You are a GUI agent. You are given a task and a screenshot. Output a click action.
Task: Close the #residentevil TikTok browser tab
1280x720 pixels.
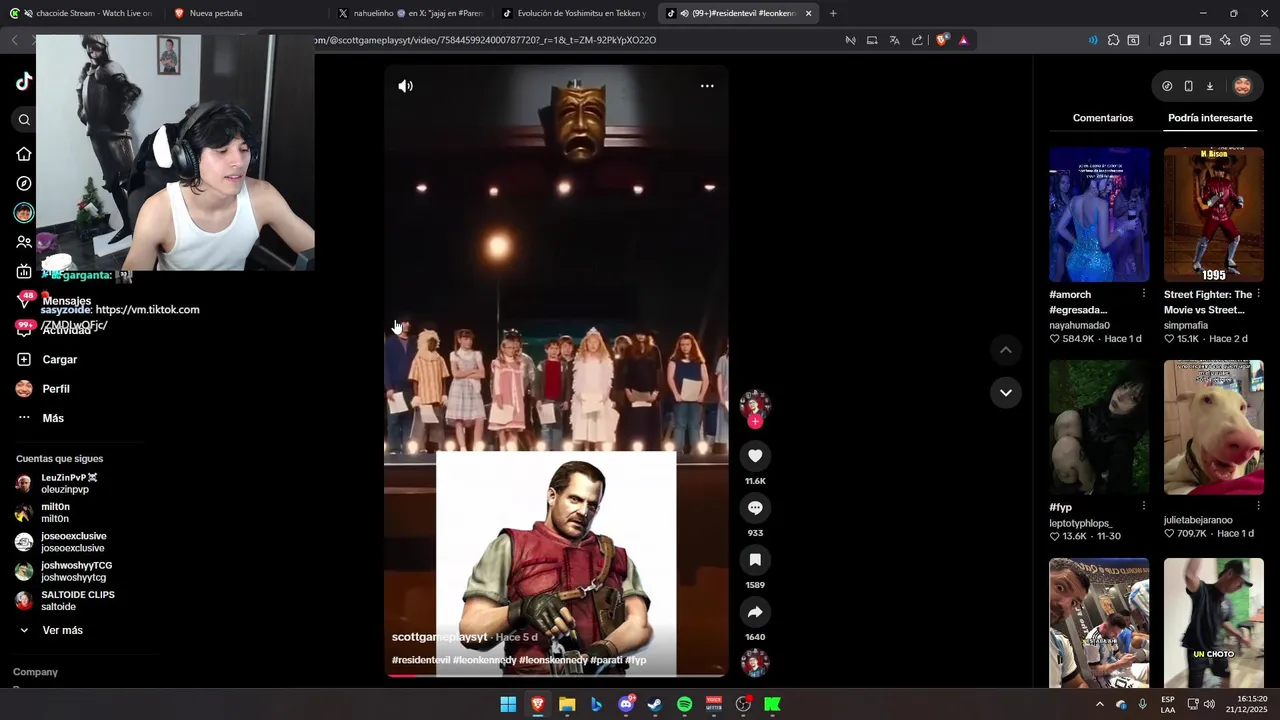(808, 13)
